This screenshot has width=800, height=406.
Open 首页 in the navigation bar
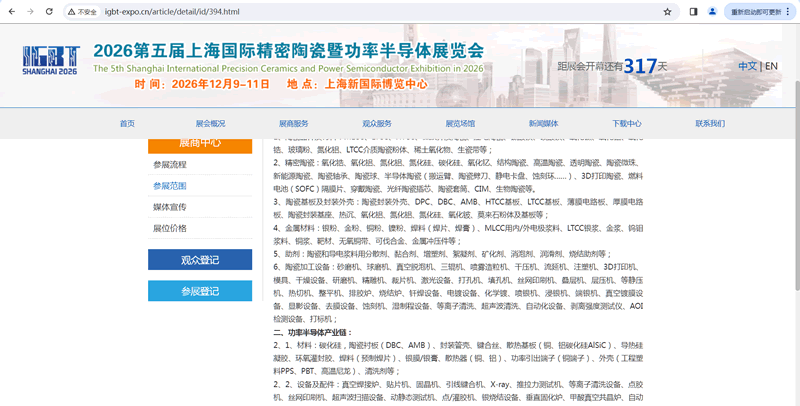127,123
